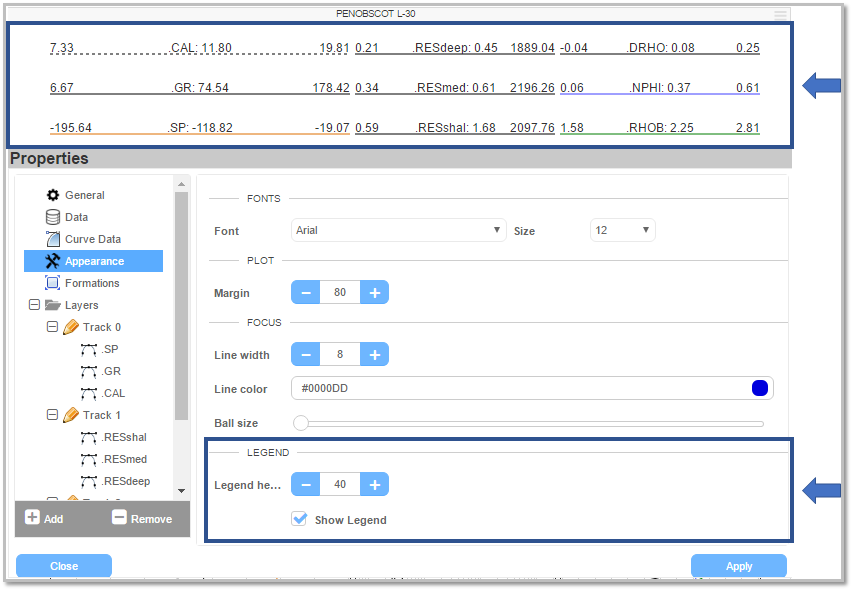Screen dimensions: 853x591
Task: Click .RHOB: 2.25 legend entry
Action: pos(660,128)
